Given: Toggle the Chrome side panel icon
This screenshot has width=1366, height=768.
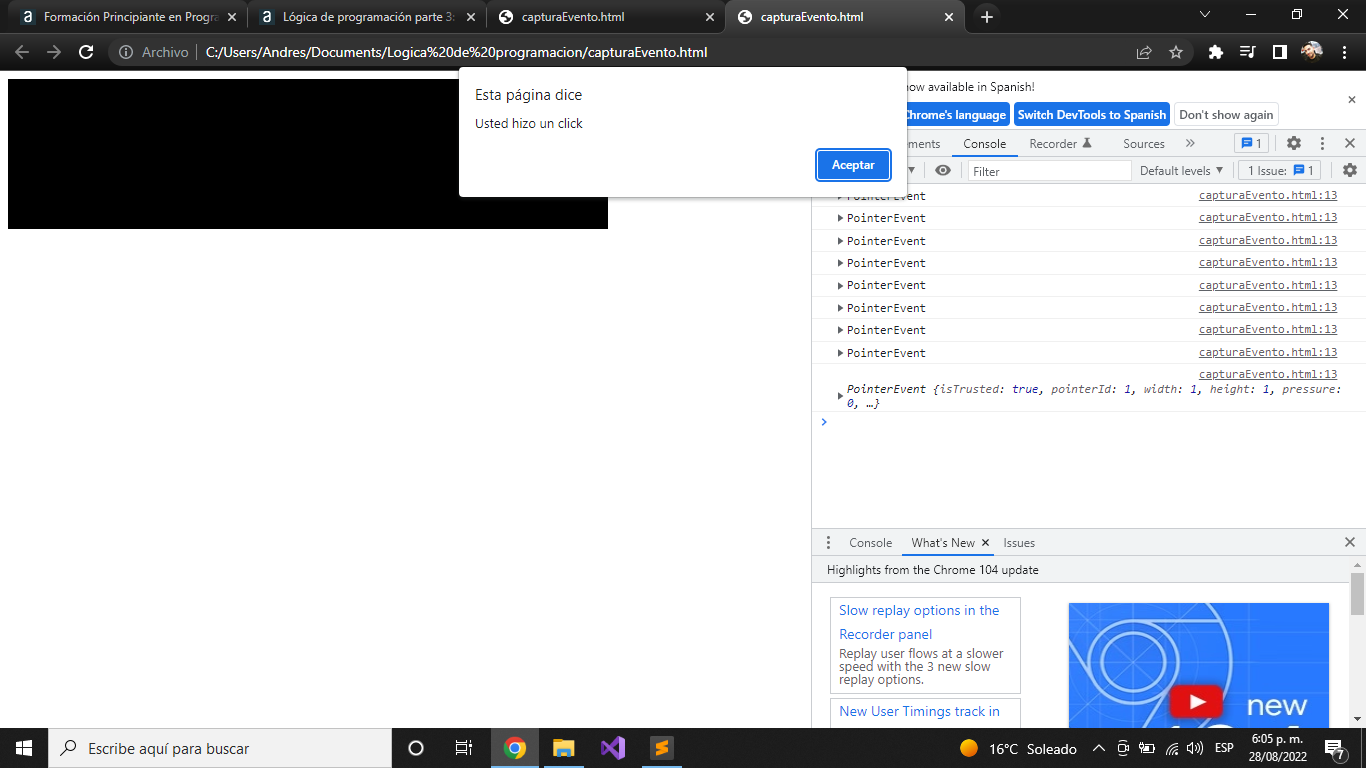Looking at the screenshot, I should click(x=1279, y=52).
